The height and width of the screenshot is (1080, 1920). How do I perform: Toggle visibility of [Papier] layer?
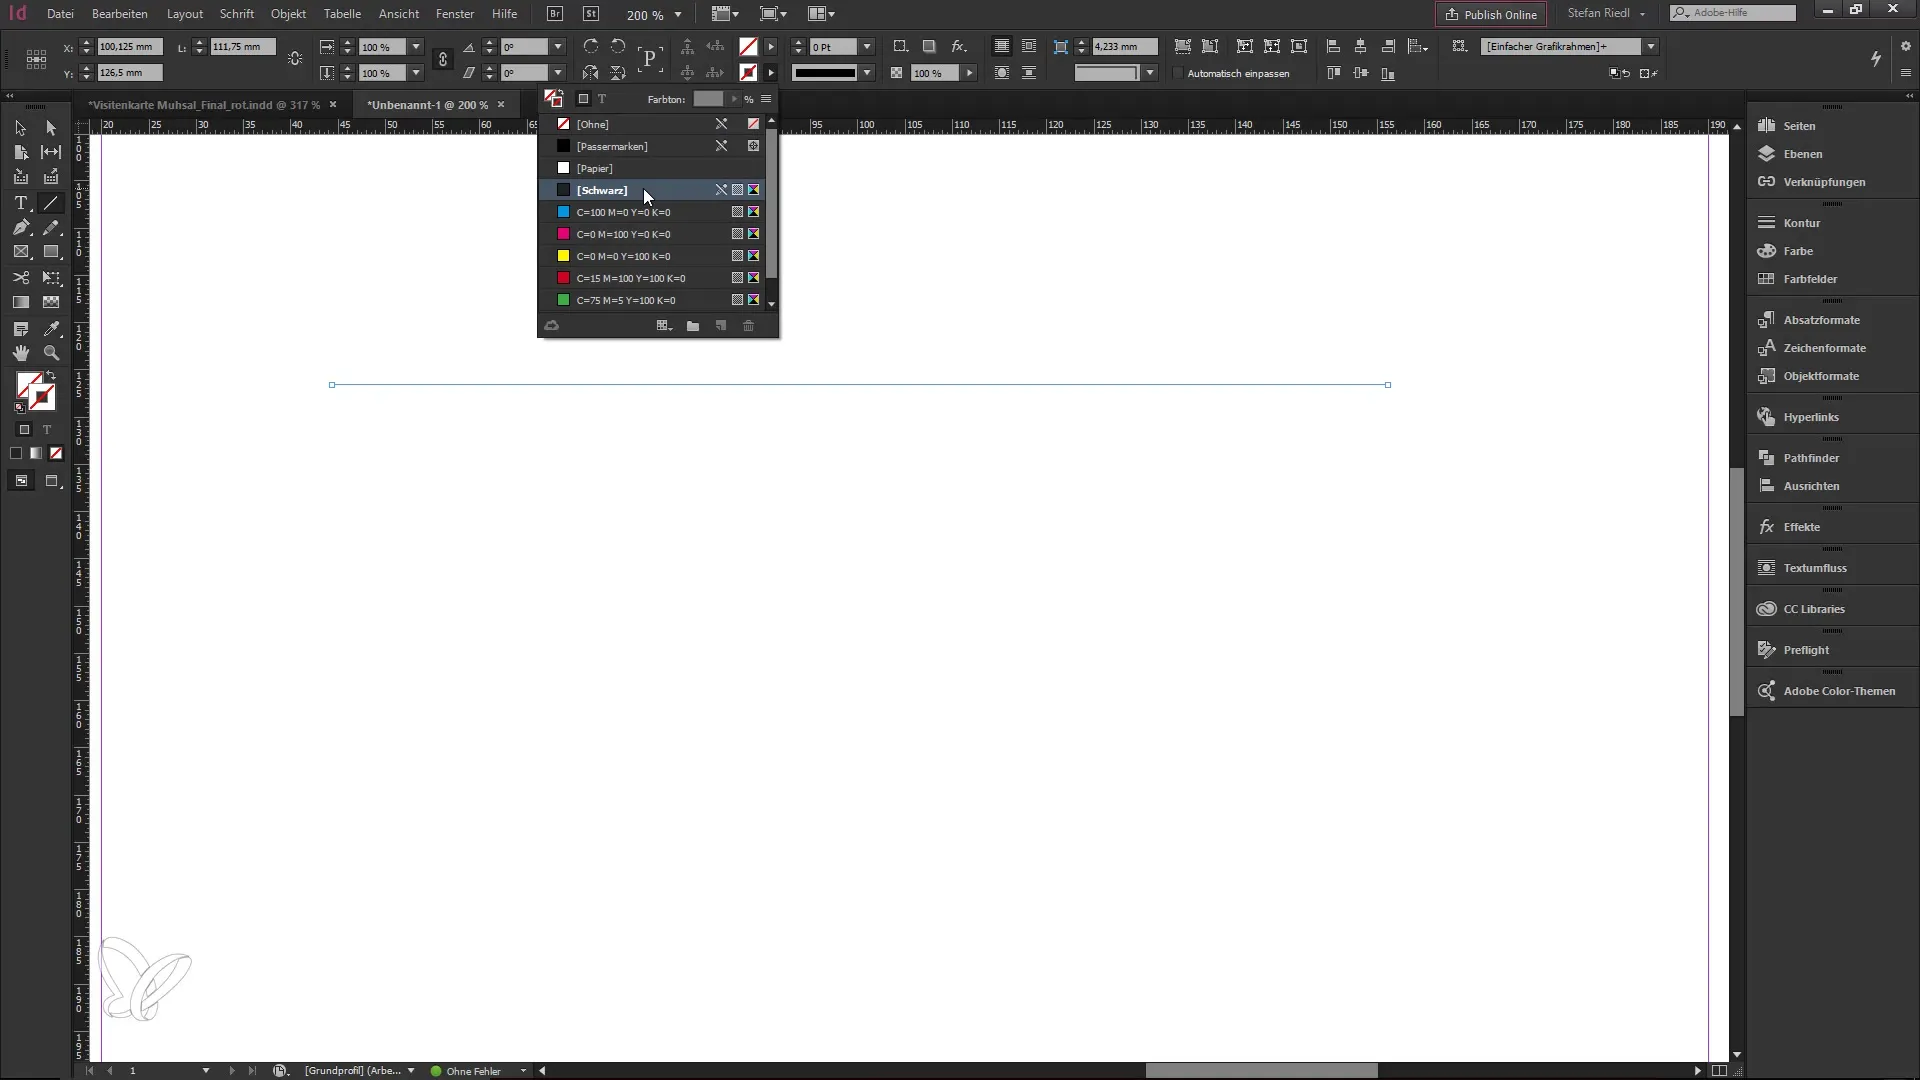point(563,167)
